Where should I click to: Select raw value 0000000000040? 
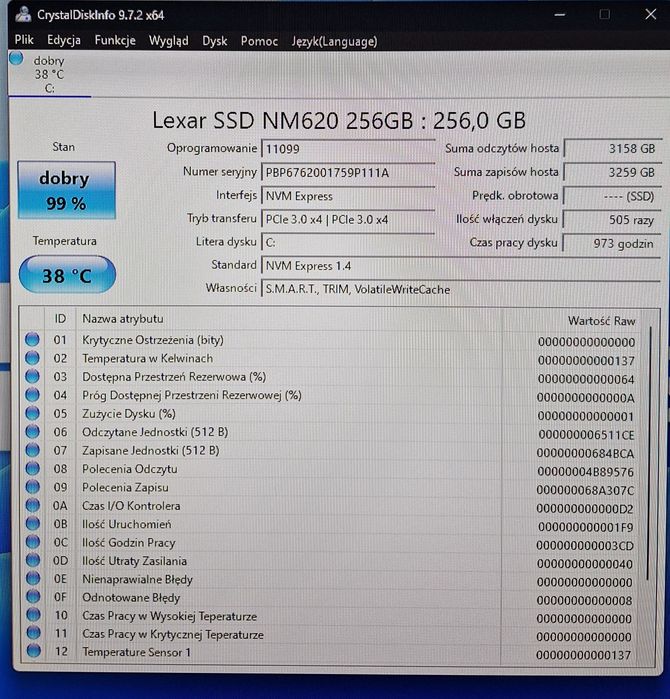pos(584,564)
